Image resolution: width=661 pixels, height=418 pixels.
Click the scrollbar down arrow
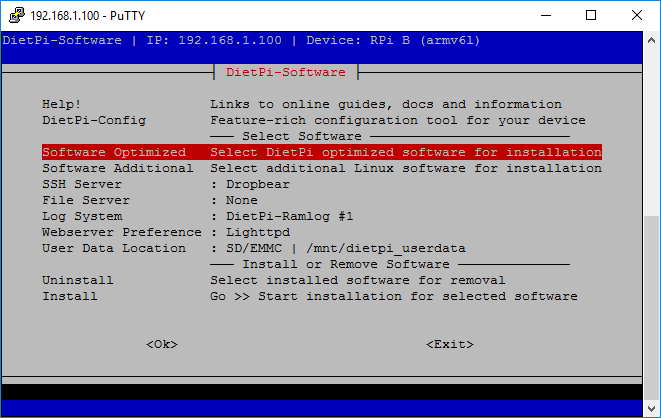[x=651, y=409]
